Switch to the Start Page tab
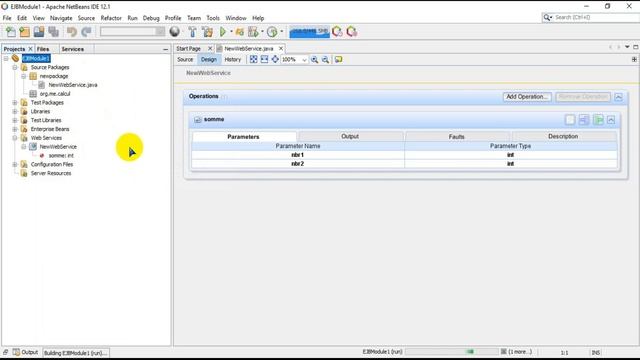This screenshot has height=360, width=640. (189, 49)
